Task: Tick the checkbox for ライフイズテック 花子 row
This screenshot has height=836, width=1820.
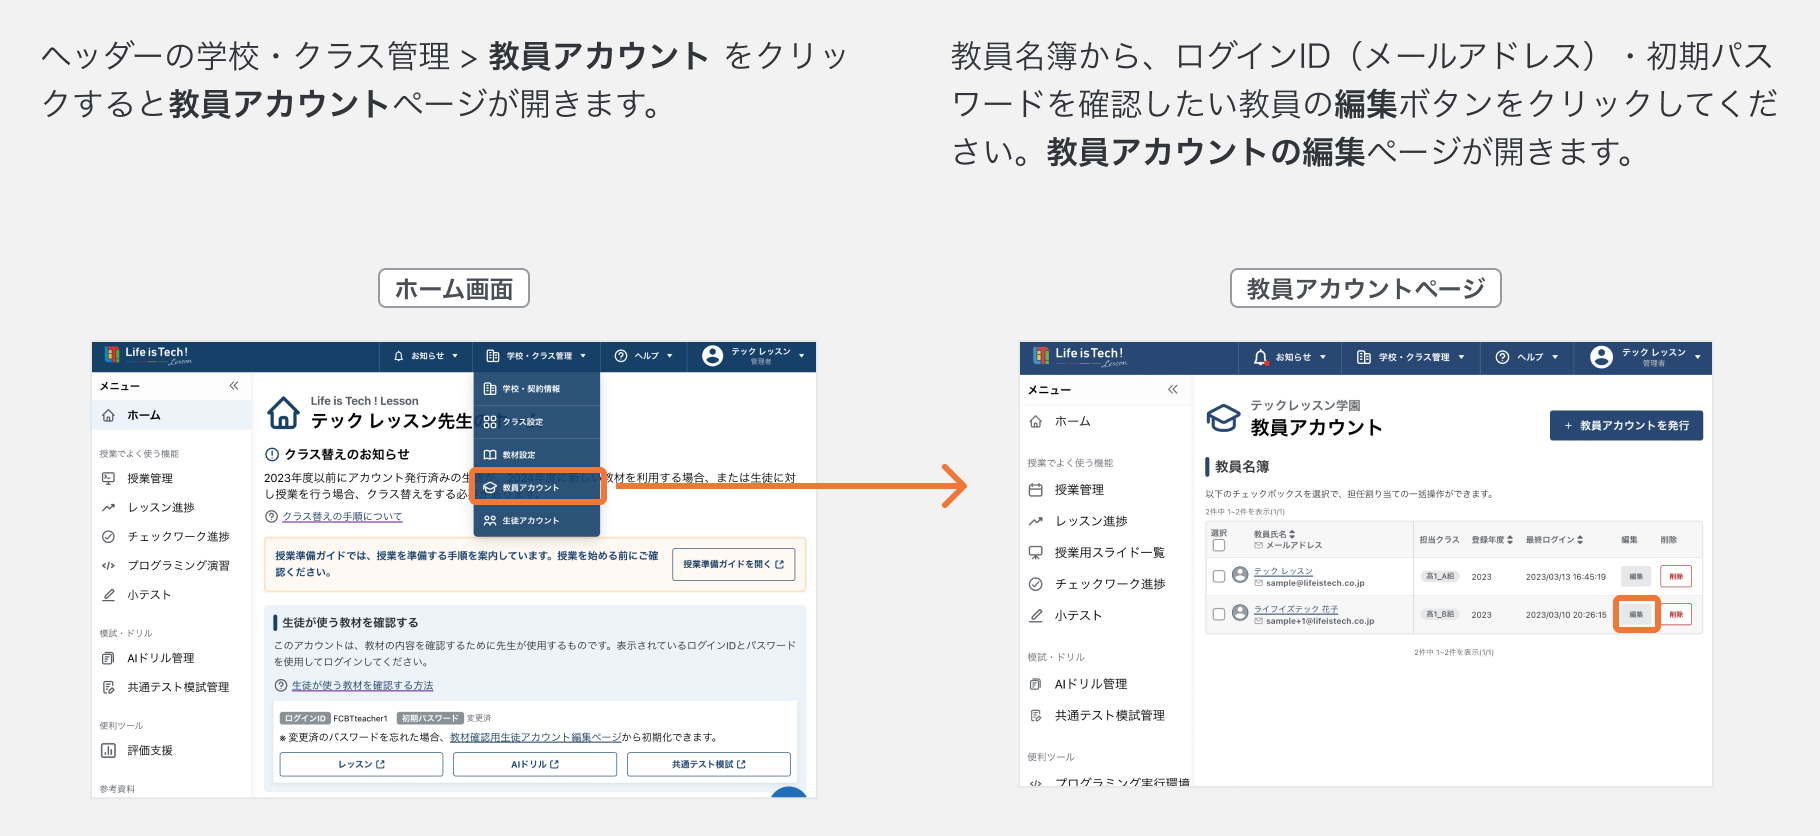Action: pyautogui.click(x=1218, y=614)
